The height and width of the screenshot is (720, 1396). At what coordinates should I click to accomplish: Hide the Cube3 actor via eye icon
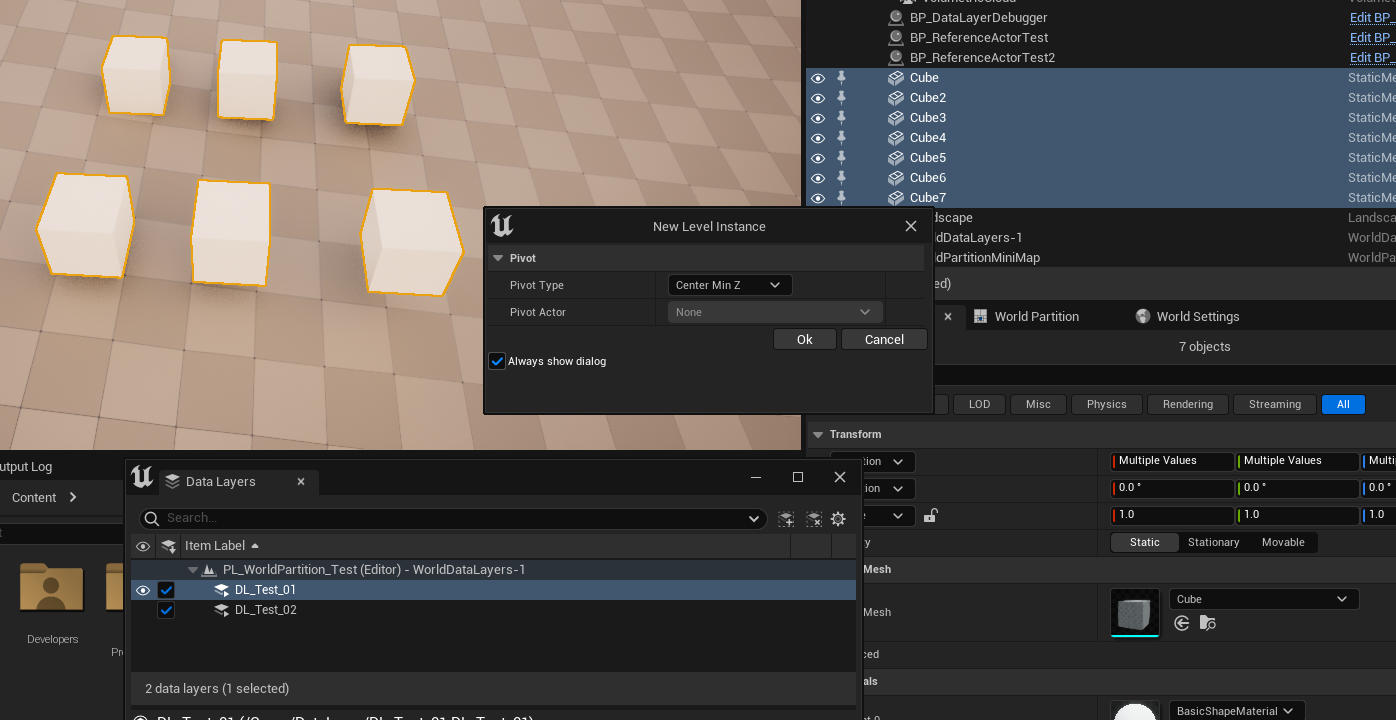pos(818,118)
